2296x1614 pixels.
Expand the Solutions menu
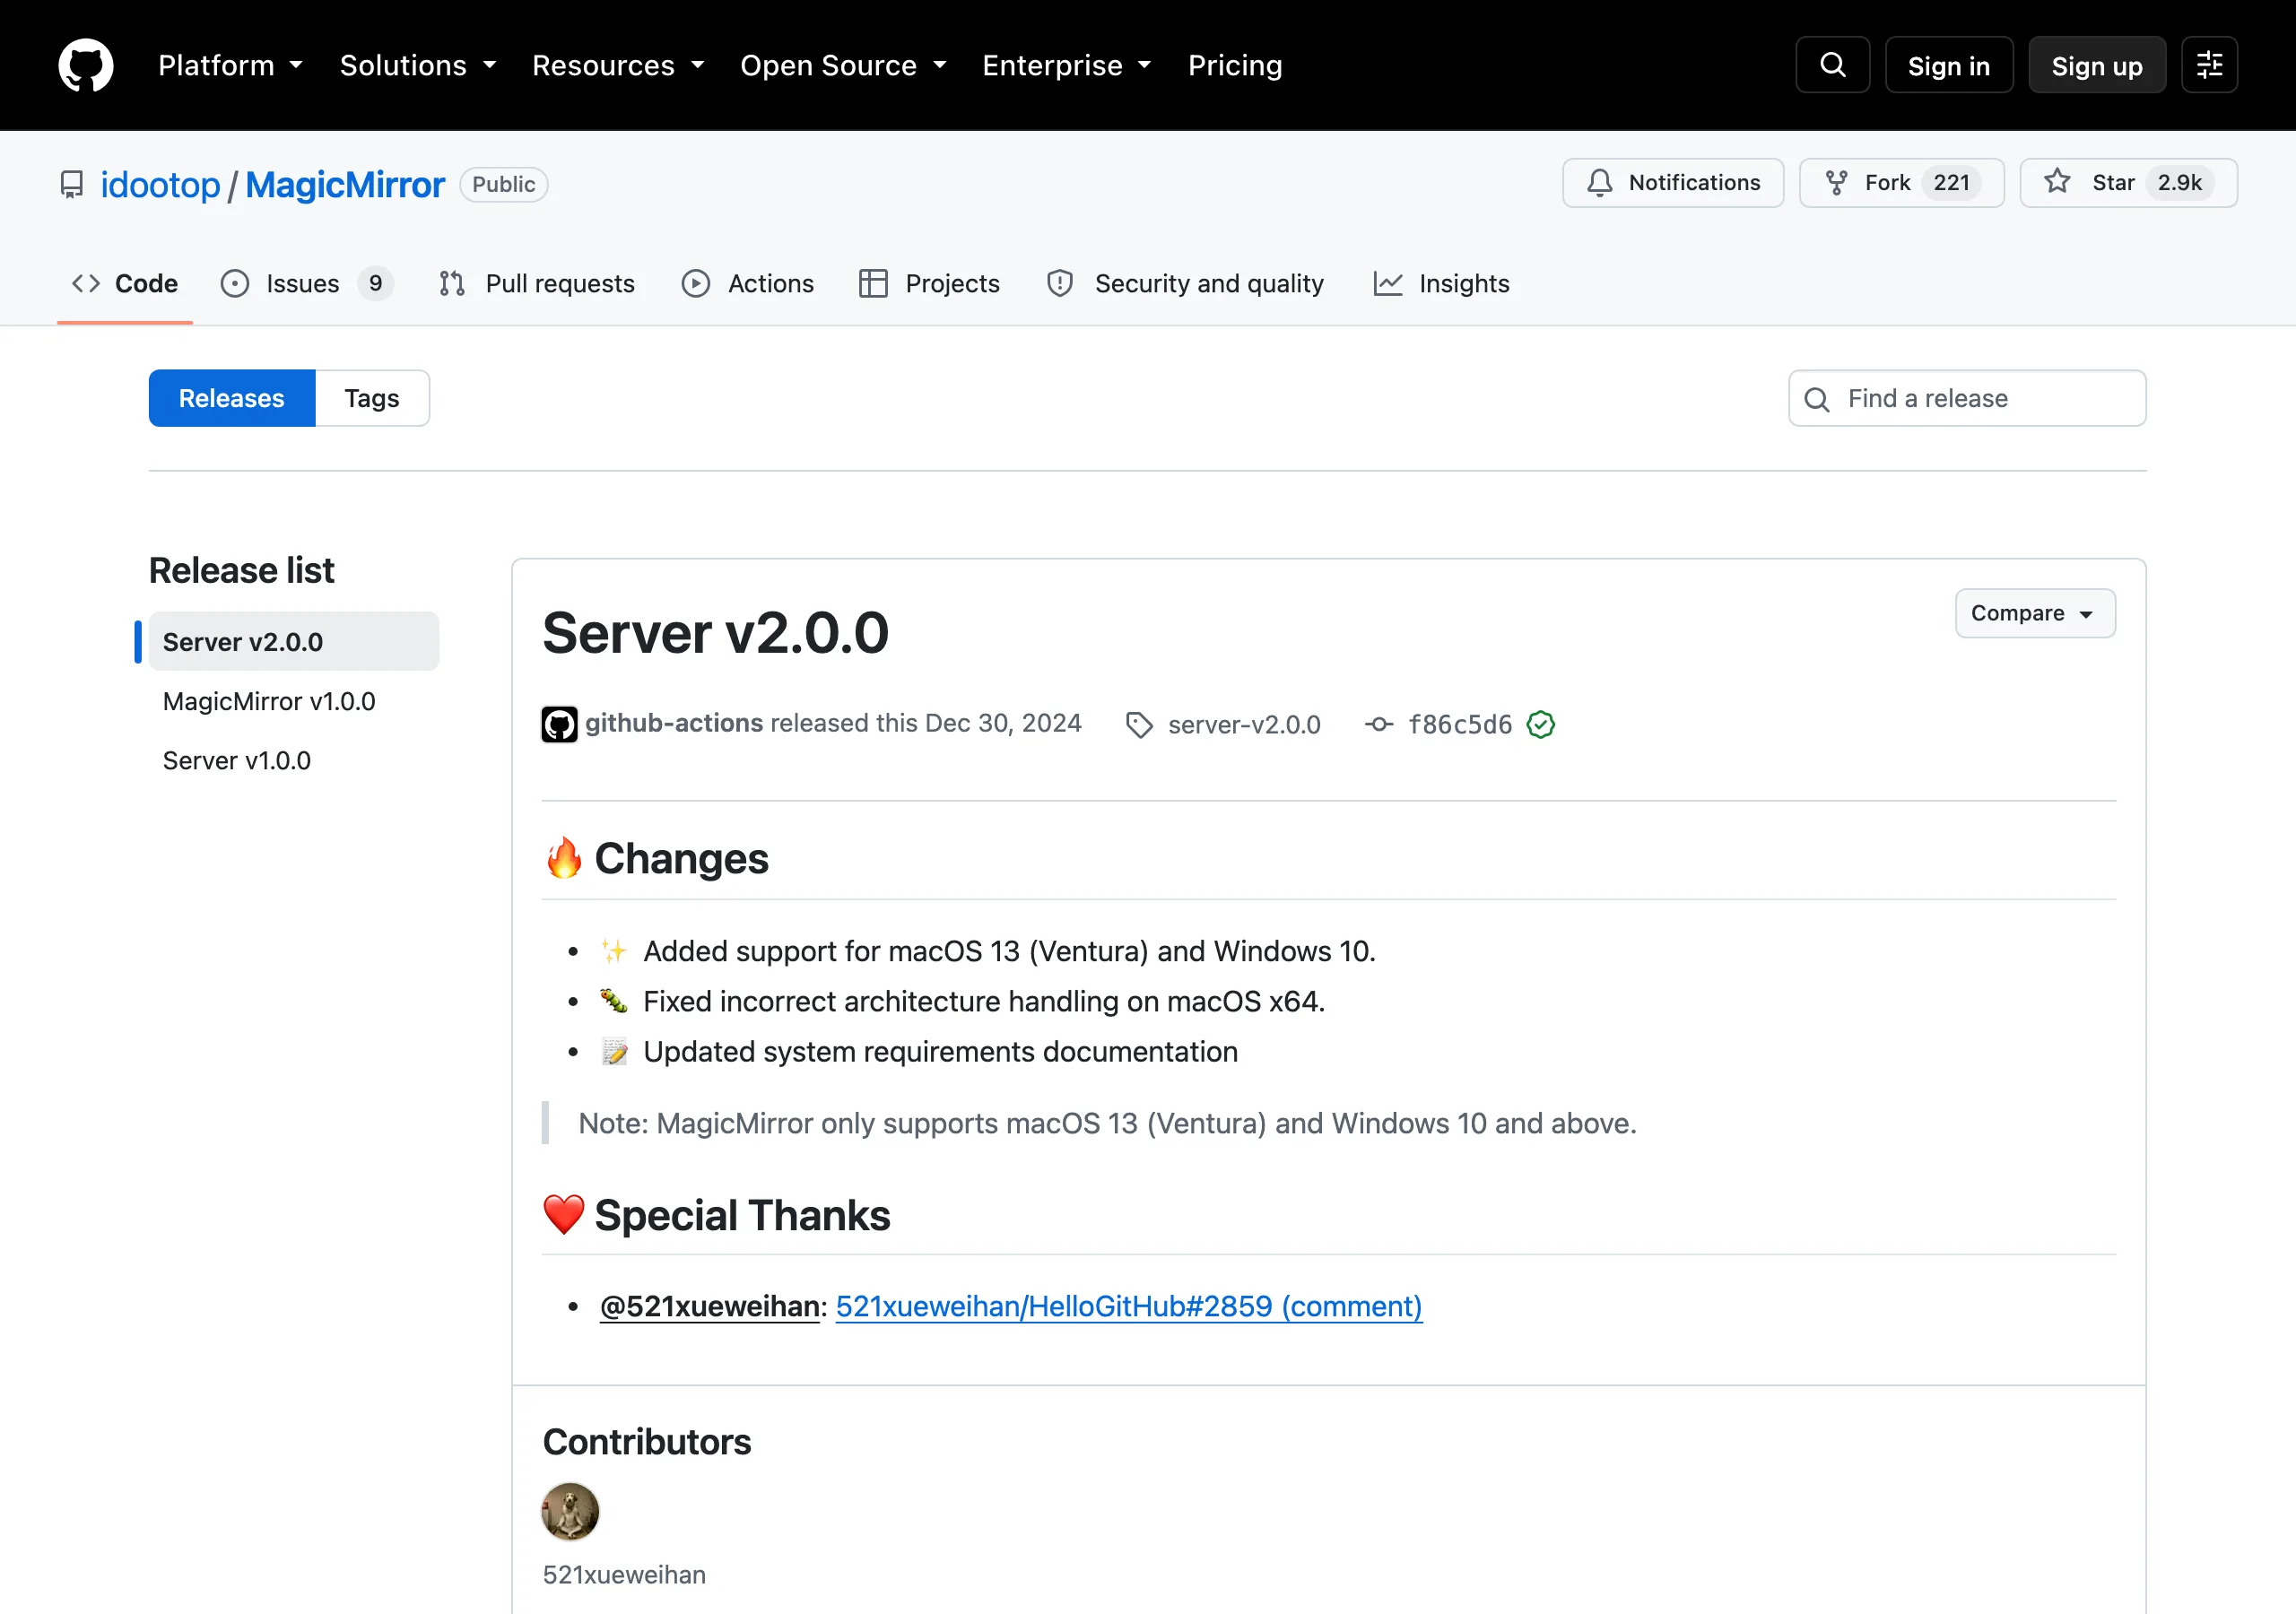click(x=418, y=65)
